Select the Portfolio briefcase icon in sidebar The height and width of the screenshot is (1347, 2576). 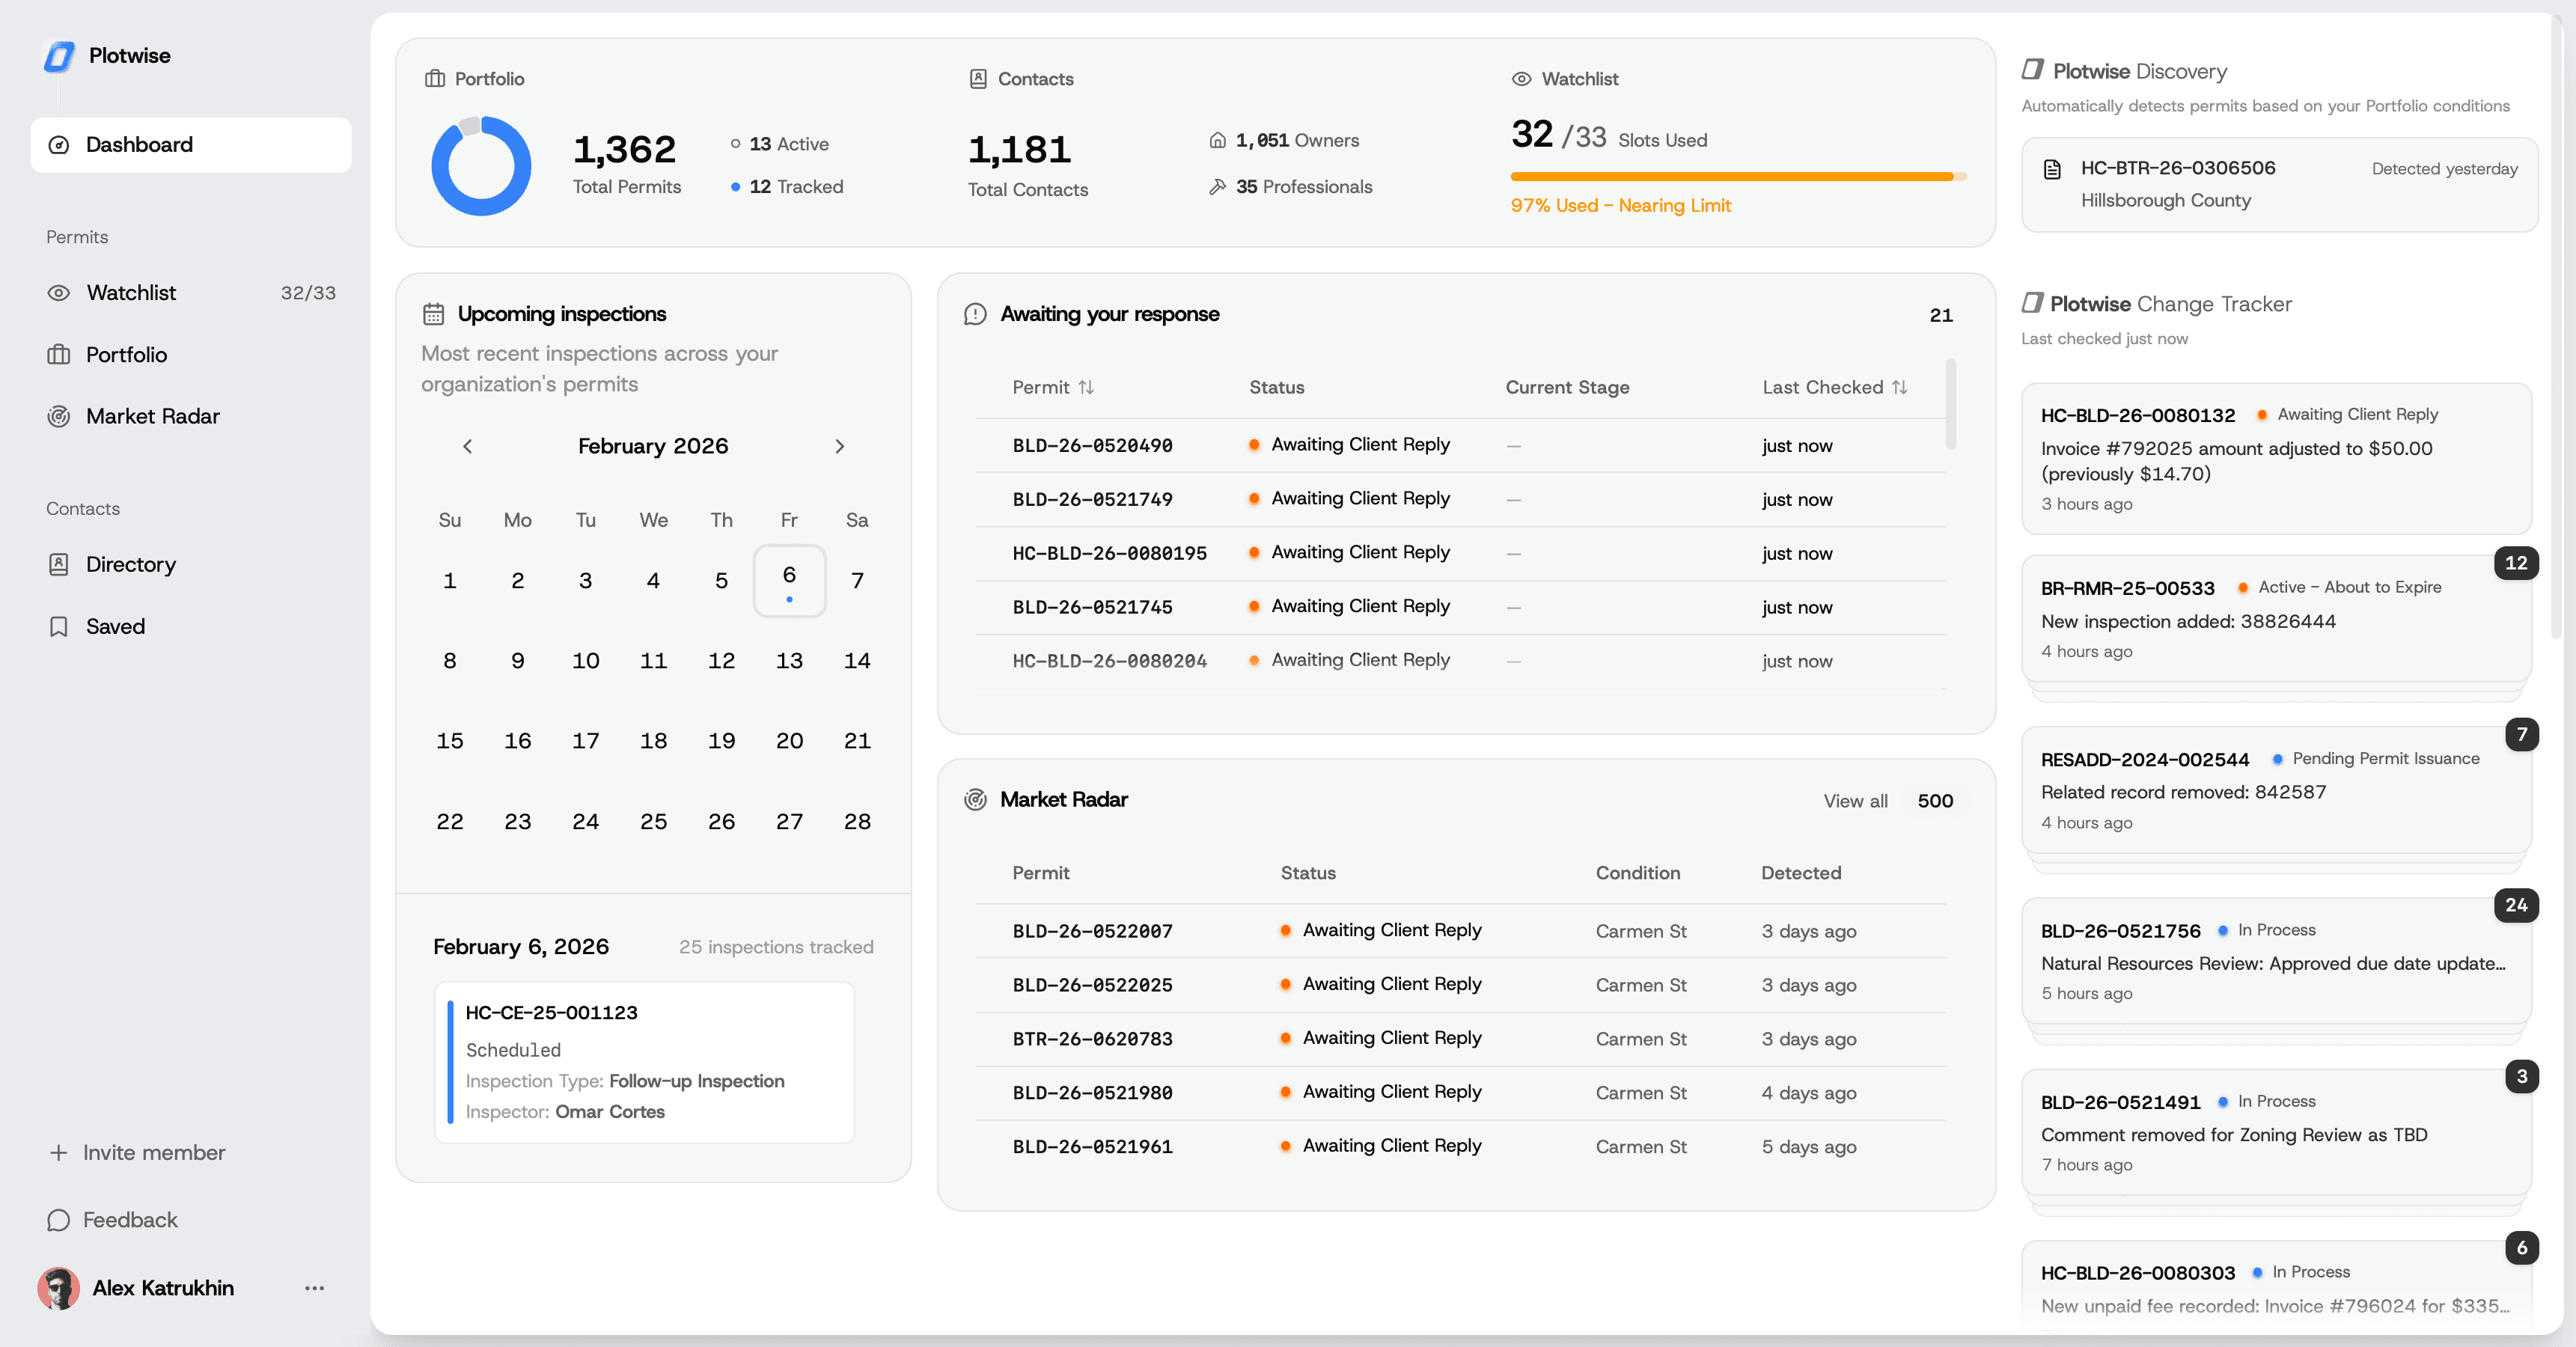tap(59, 354)
